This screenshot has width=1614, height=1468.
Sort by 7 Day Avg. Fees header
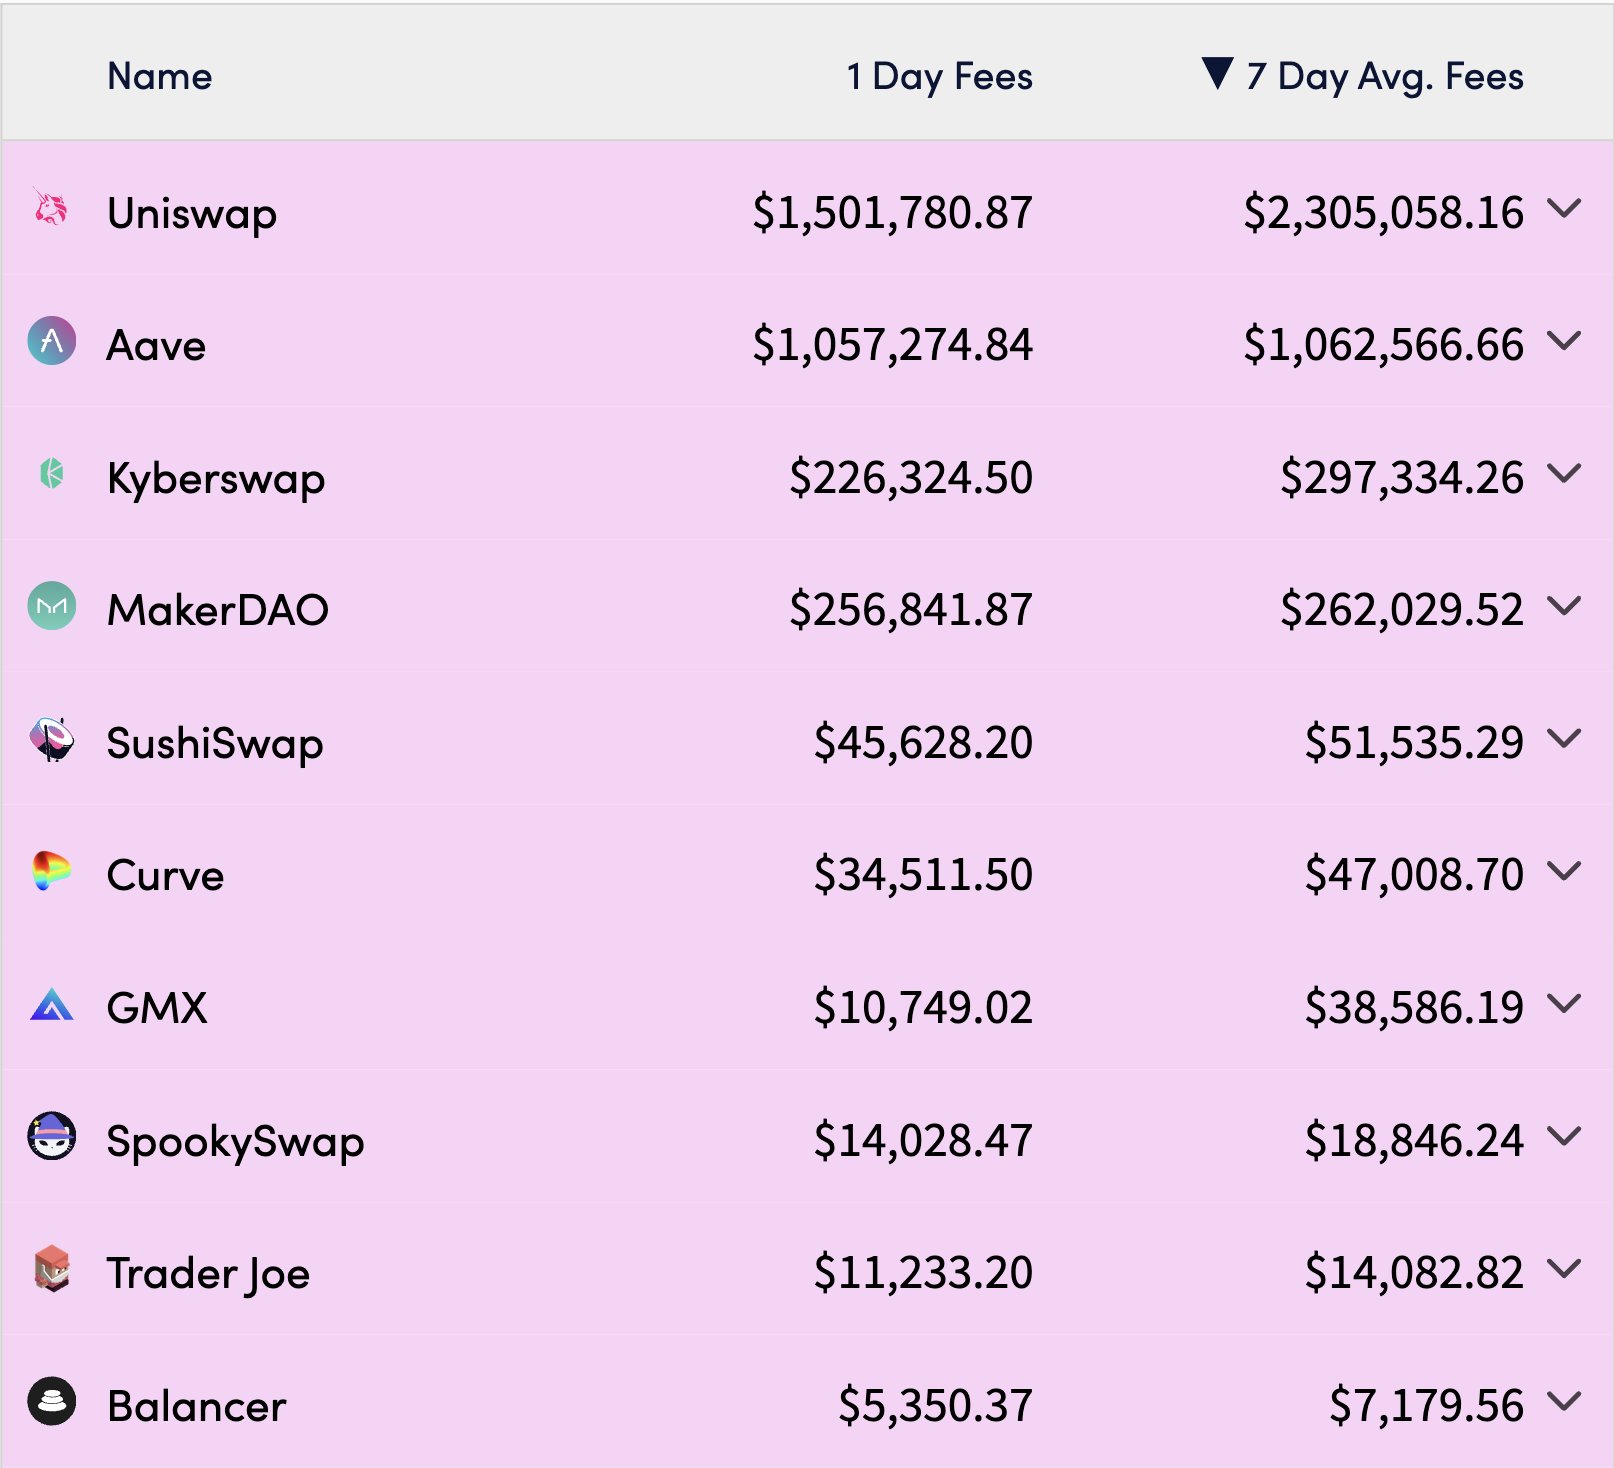click(x=1384, y=76)
